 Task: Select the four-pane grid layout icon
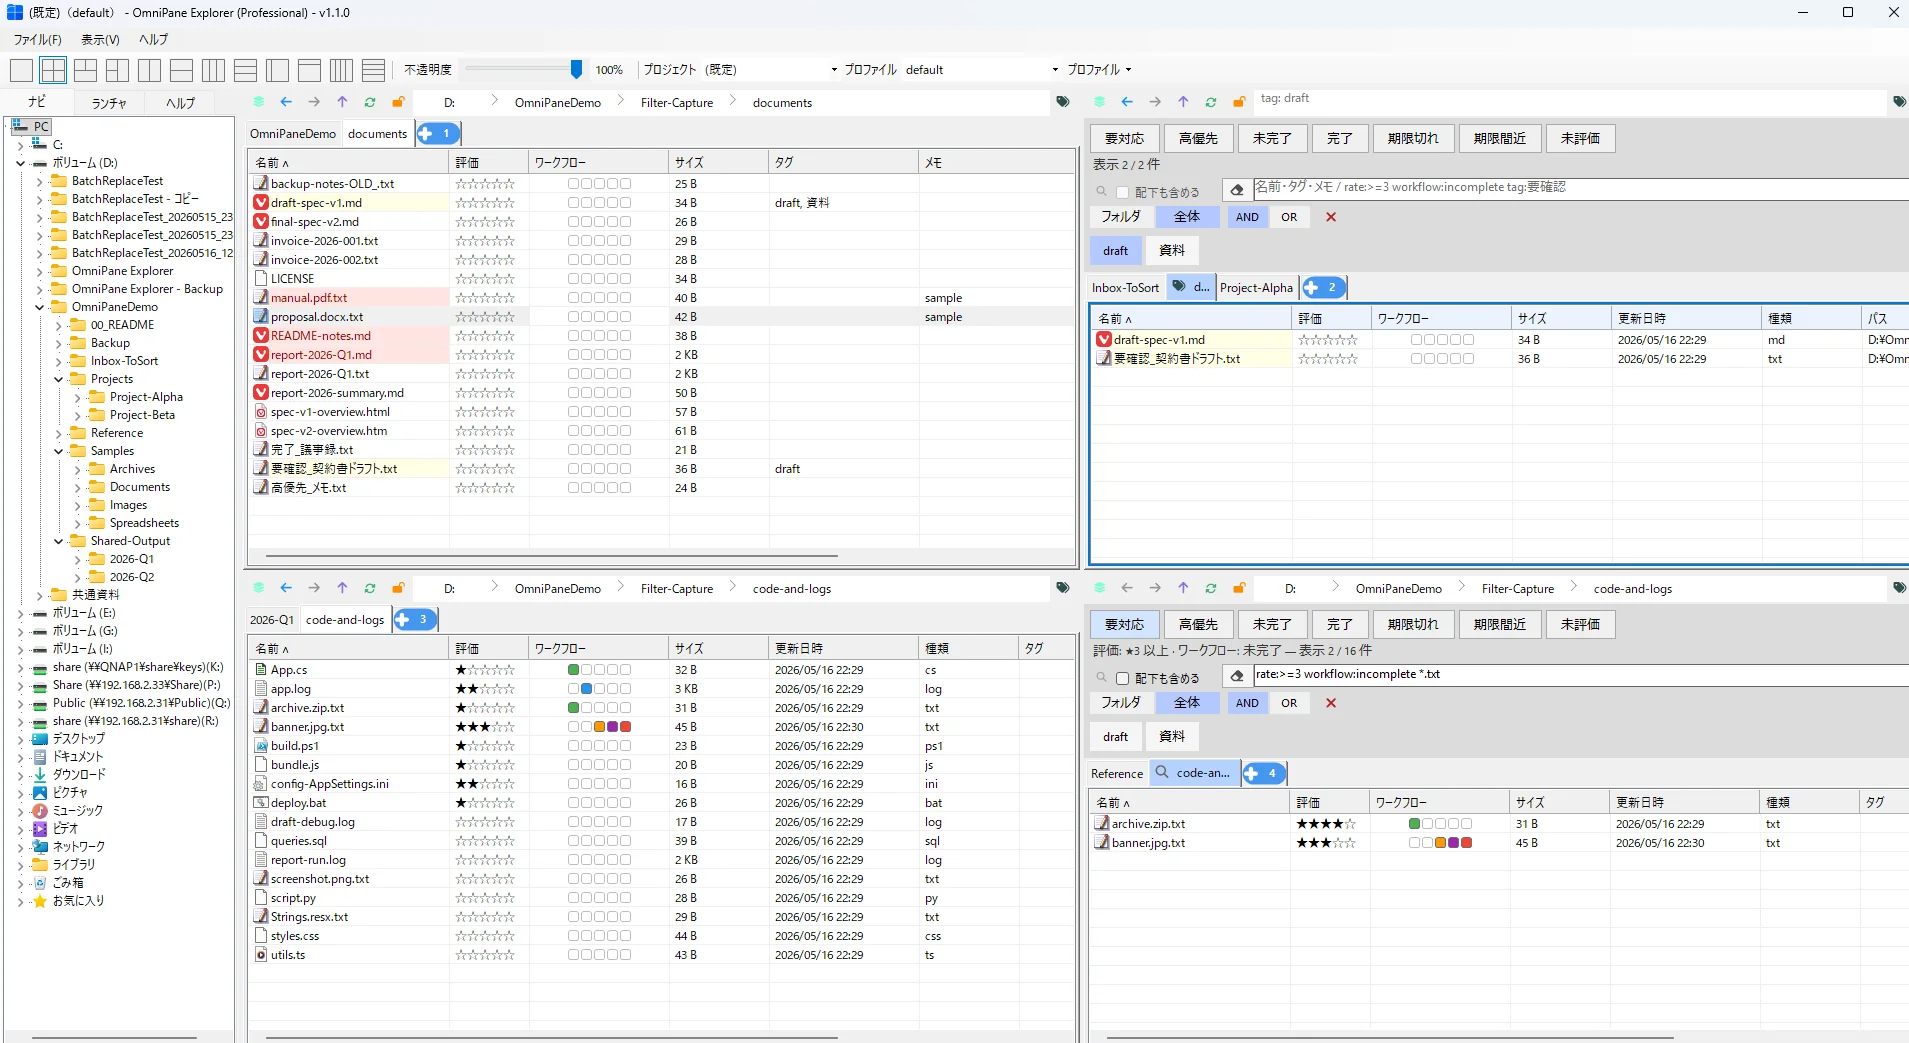point(53,70)
